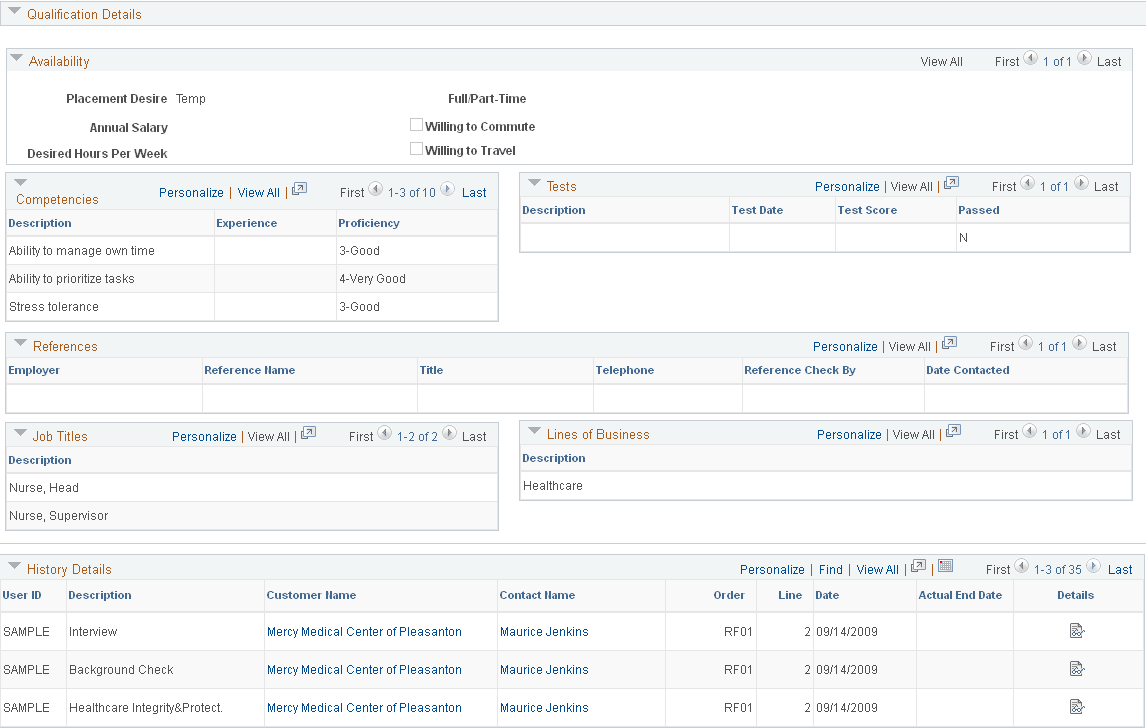
Task: Enable the Willing to Travel option
Action: [x=416, y=147]
